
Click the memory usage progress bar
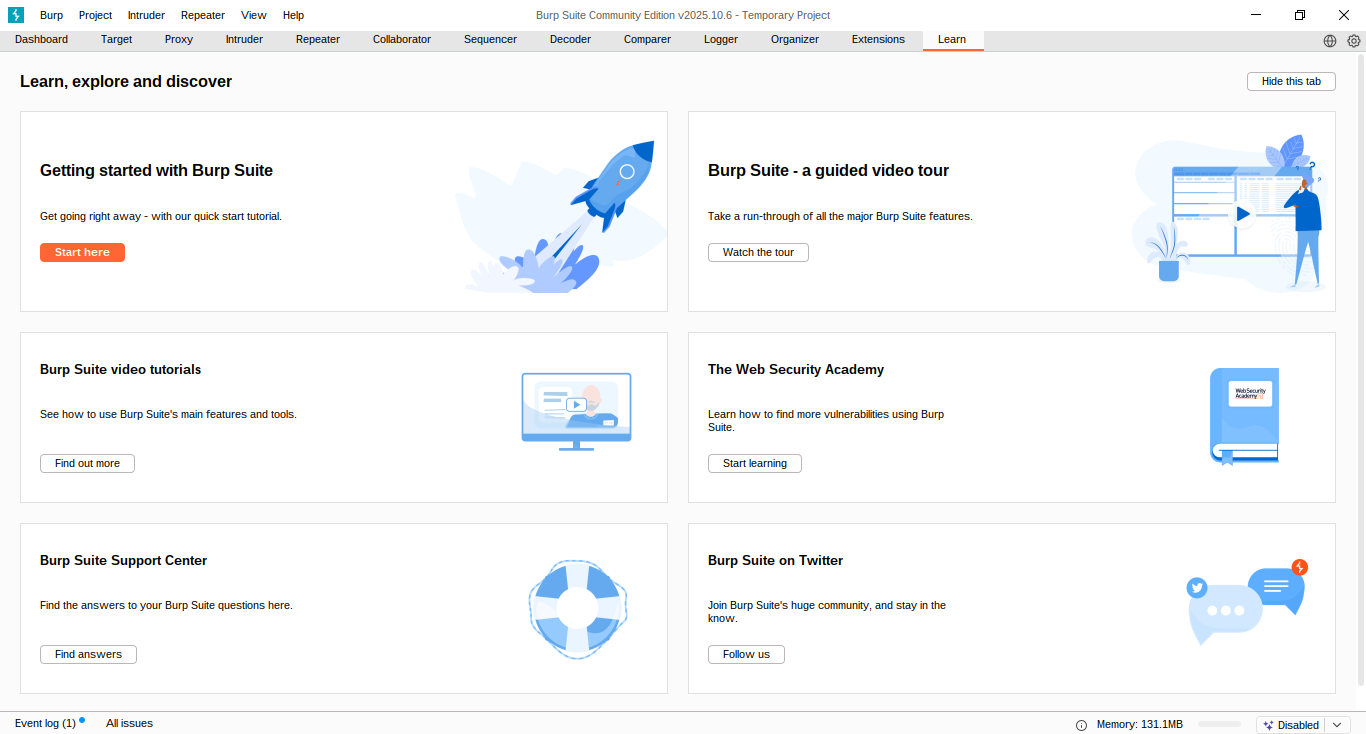[1219, 725]
